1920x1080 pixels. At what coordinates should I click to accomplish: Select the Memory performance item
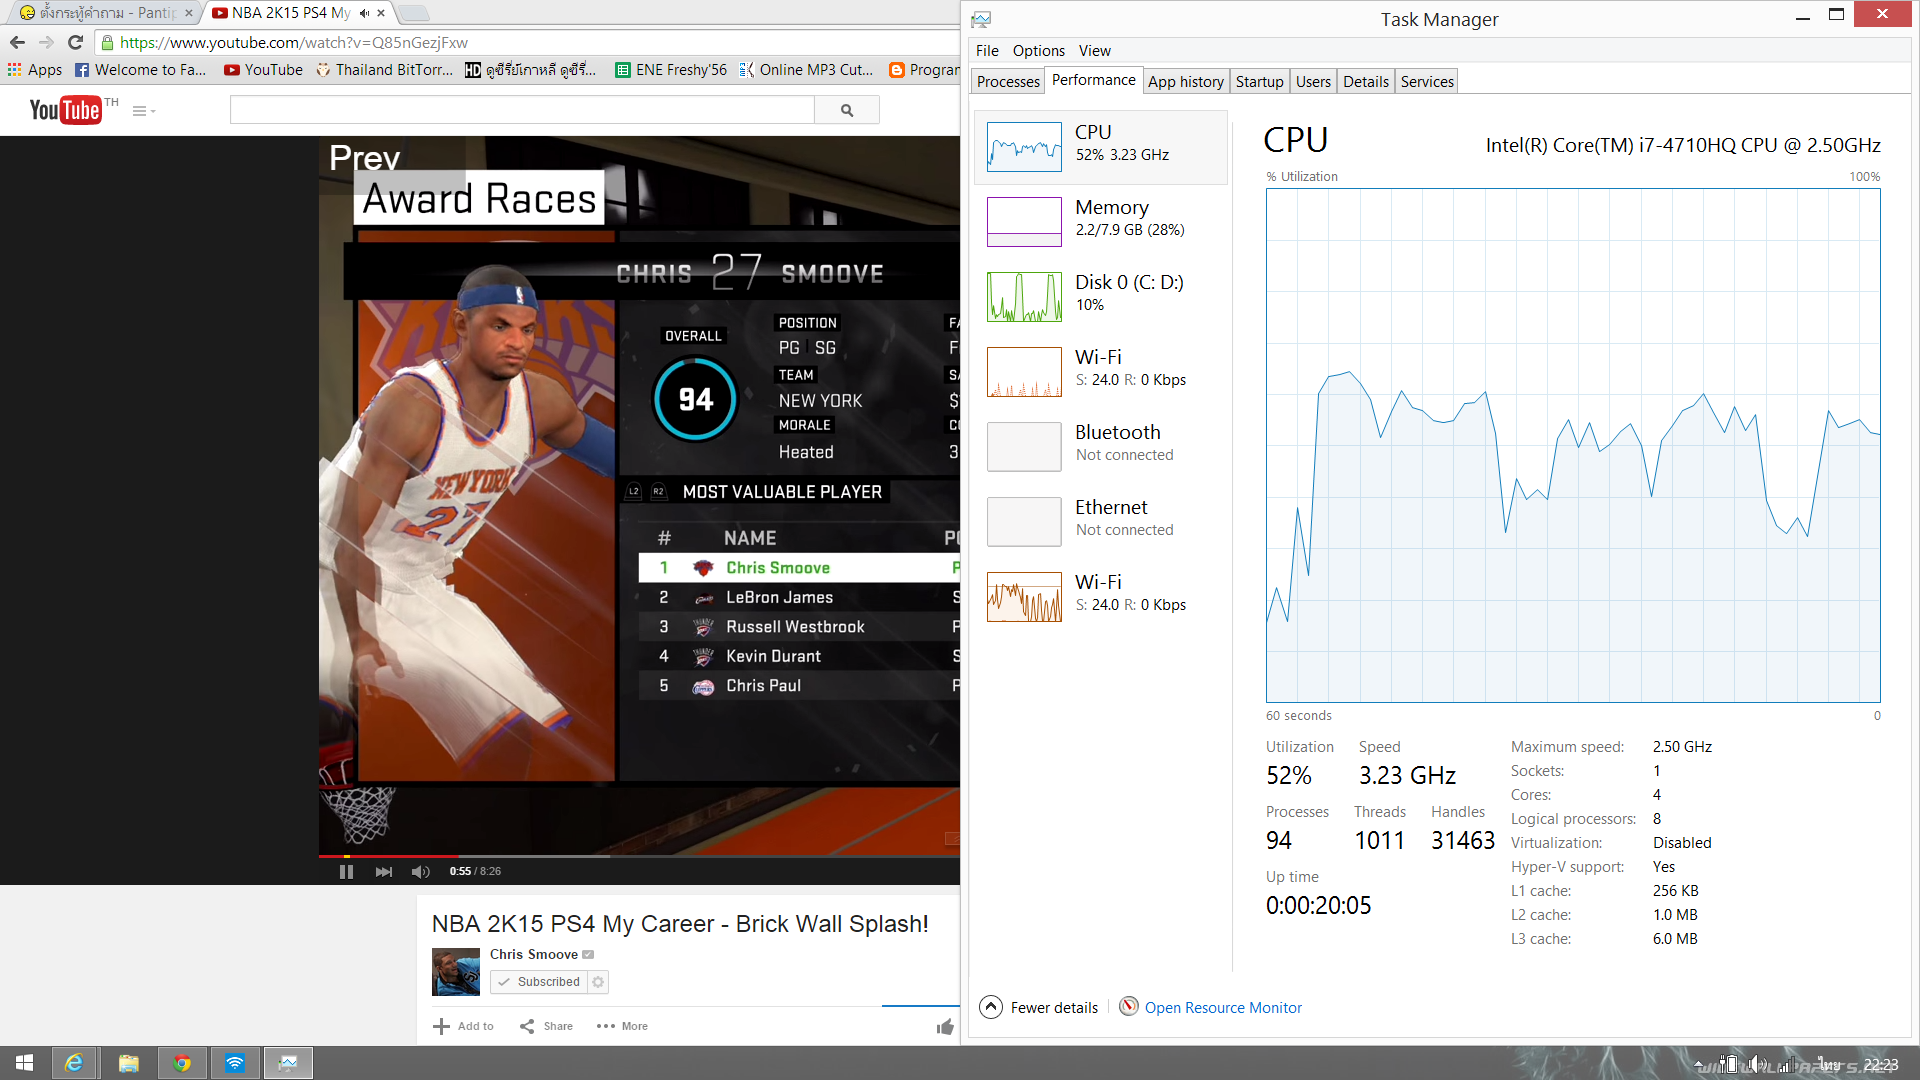(x=1101, y=221)
